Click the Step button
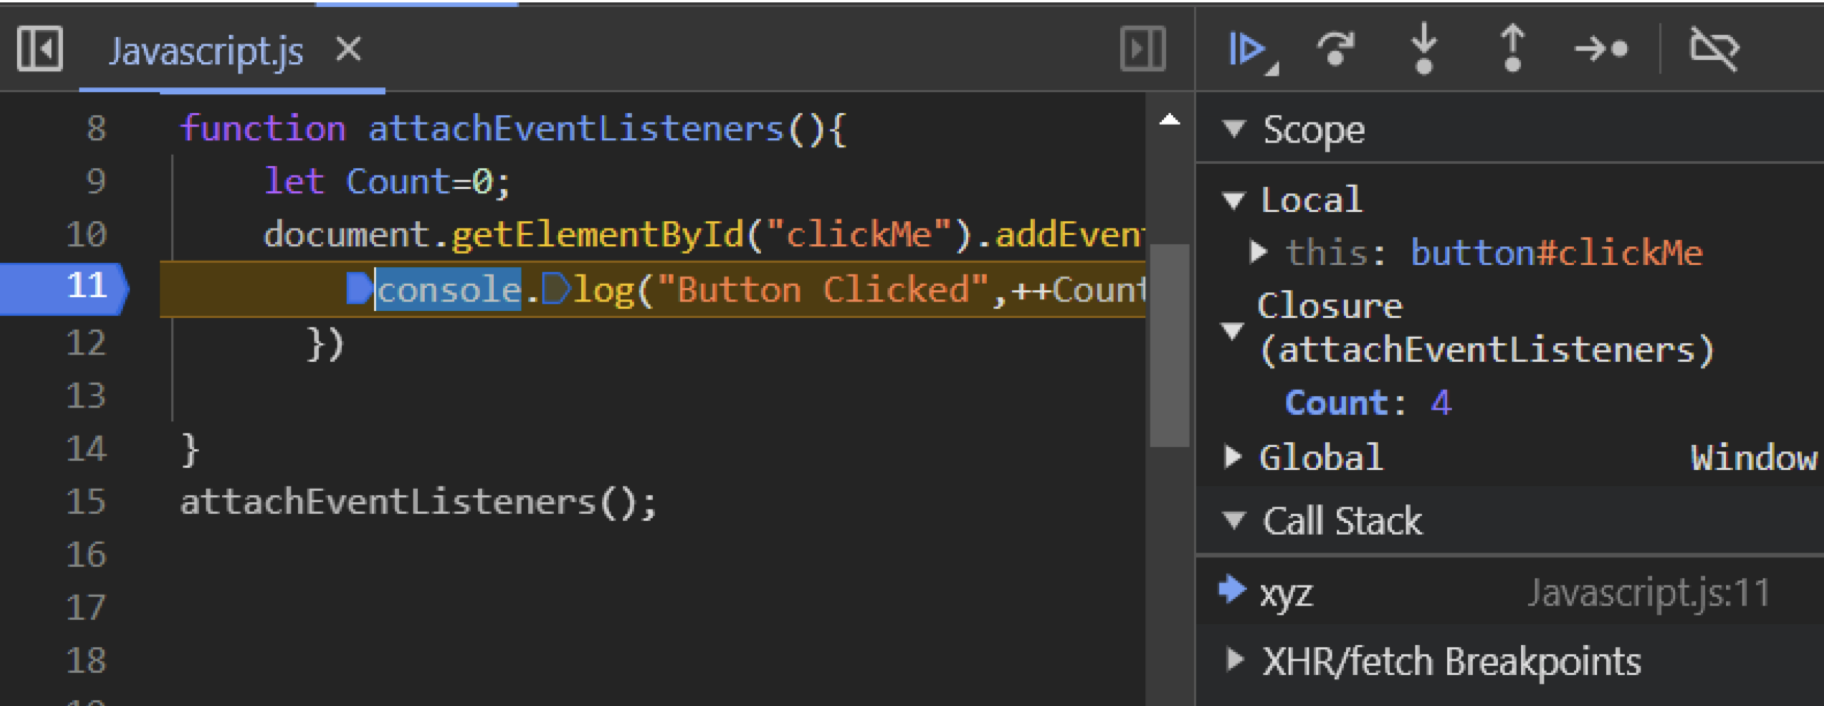Image resolution: width=1824 pixels, height=706 pixels. tap(1601, 49)
